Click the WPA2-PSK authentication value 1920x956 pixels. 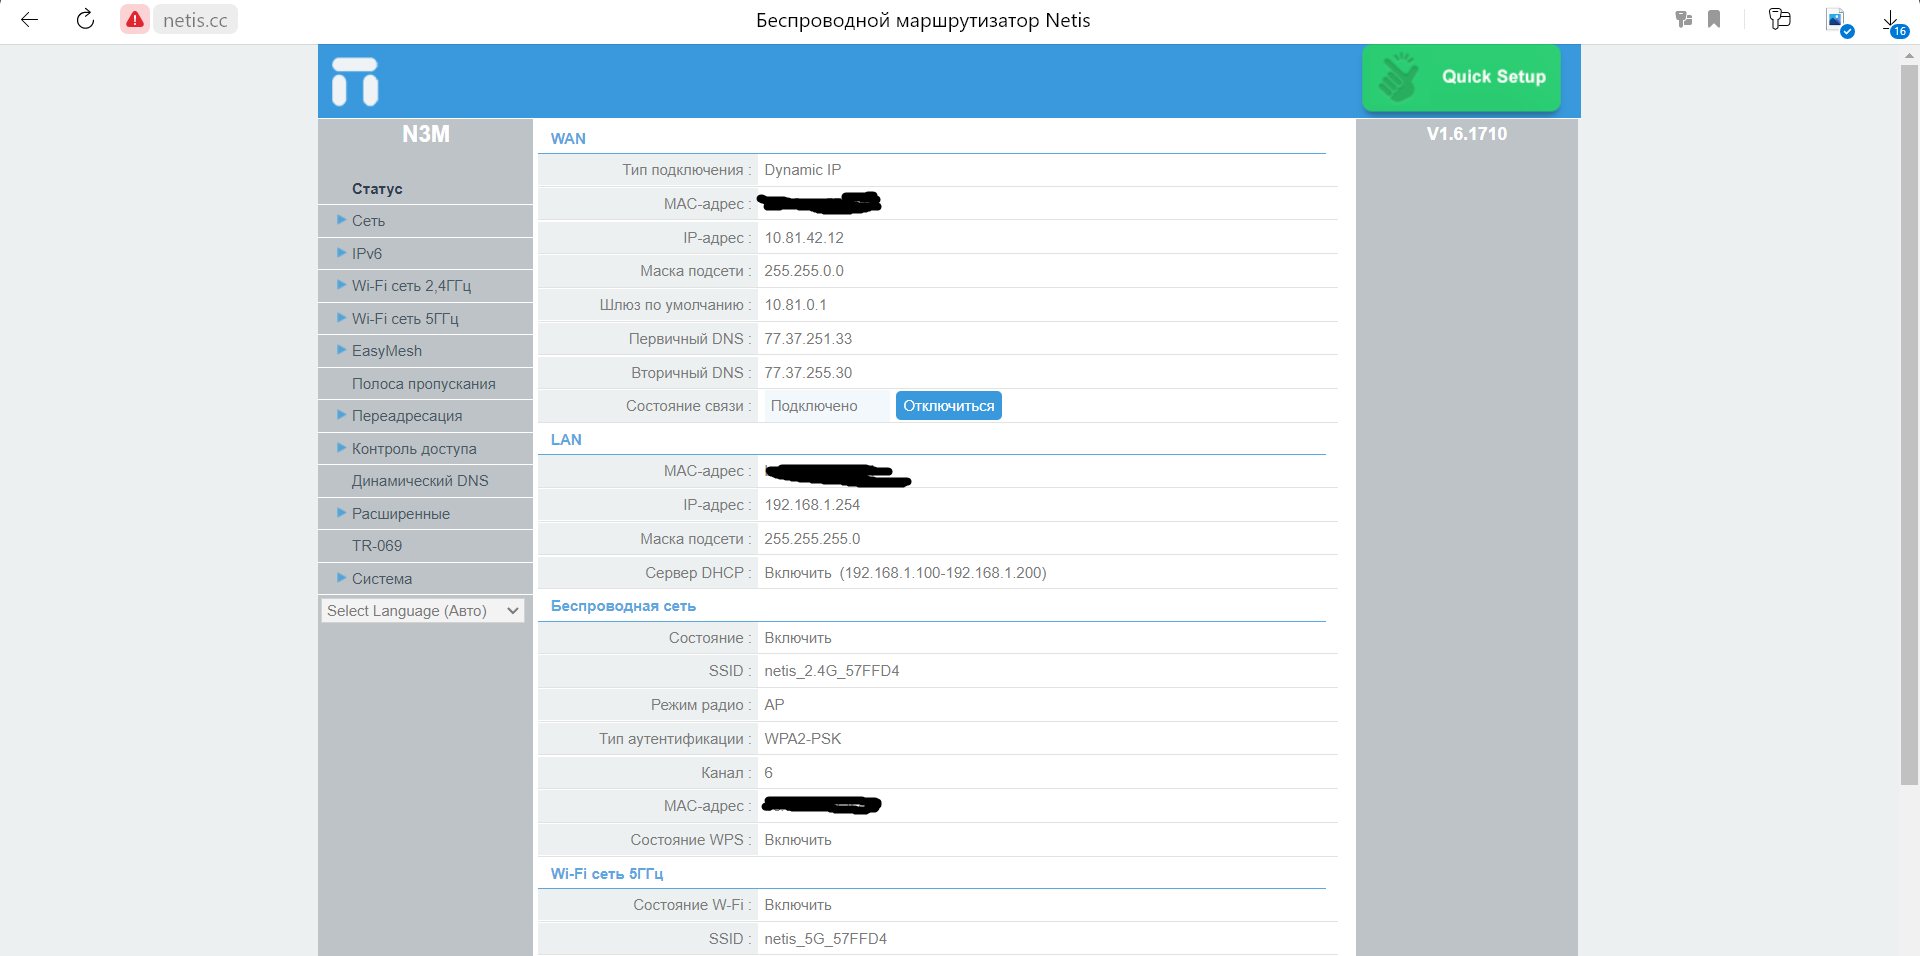(x=803, y=739)
